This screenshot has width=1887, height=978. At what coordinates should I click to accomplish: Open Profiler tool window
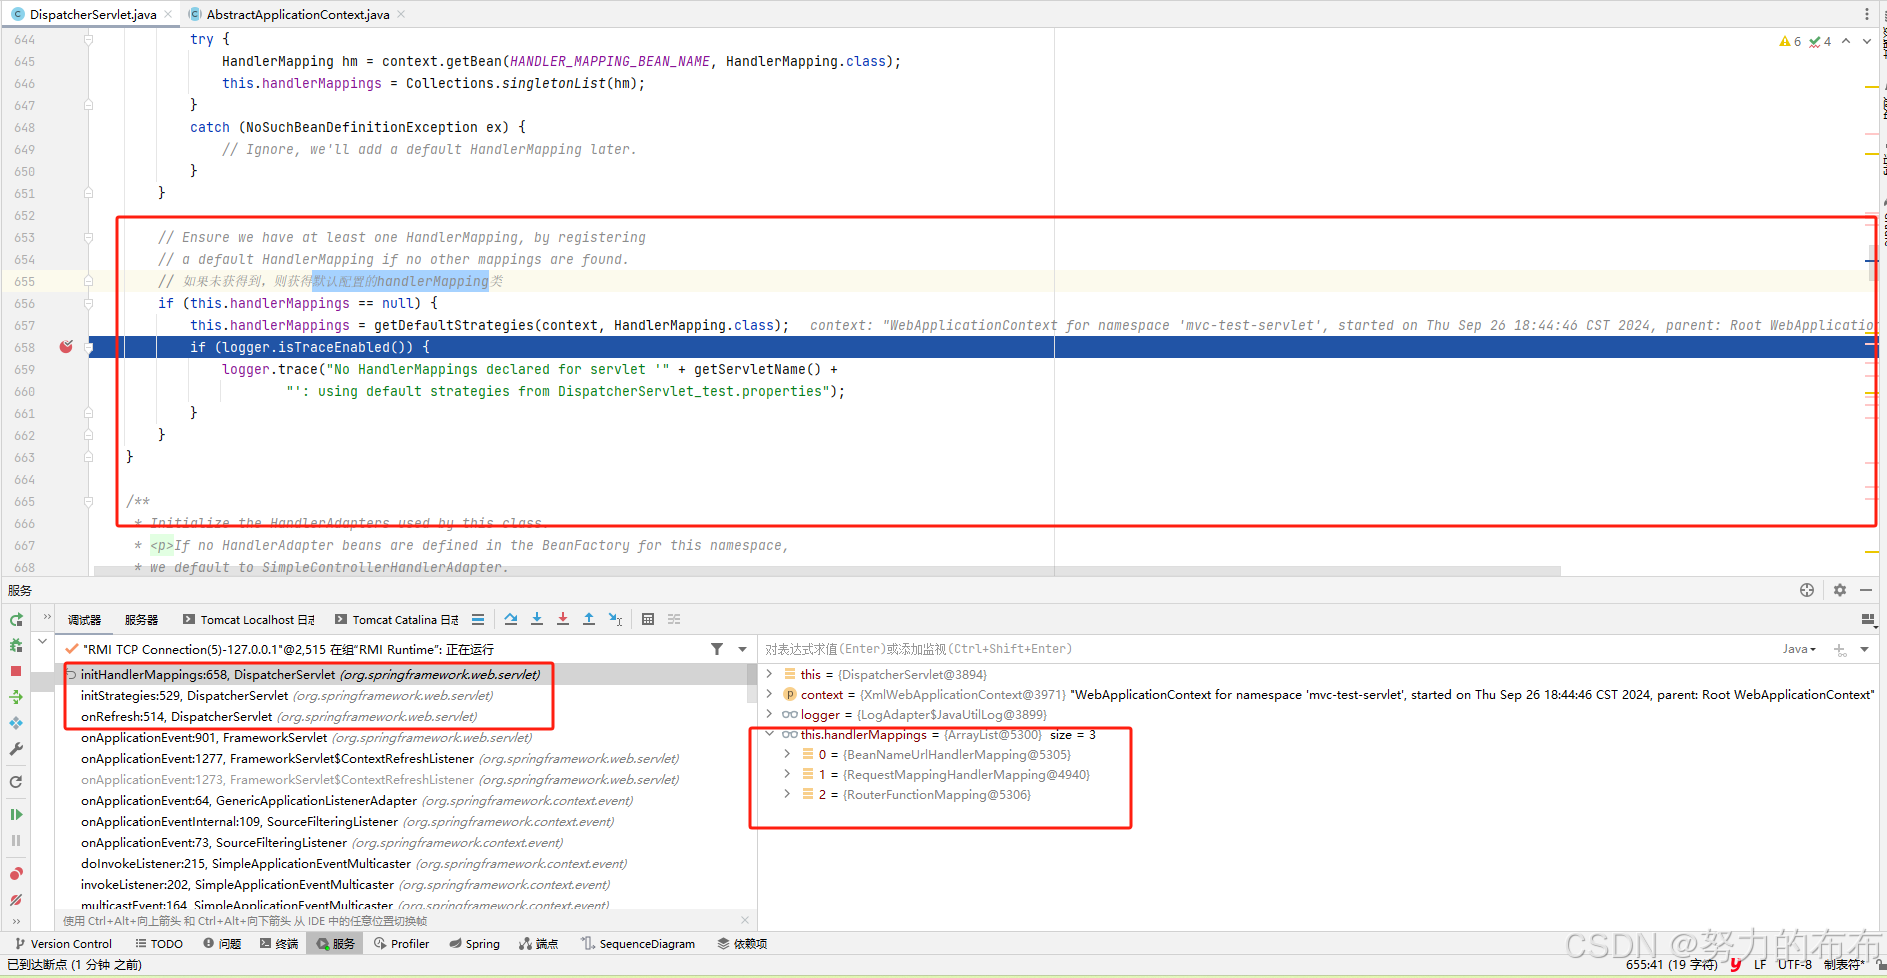(x=401, y=944)
